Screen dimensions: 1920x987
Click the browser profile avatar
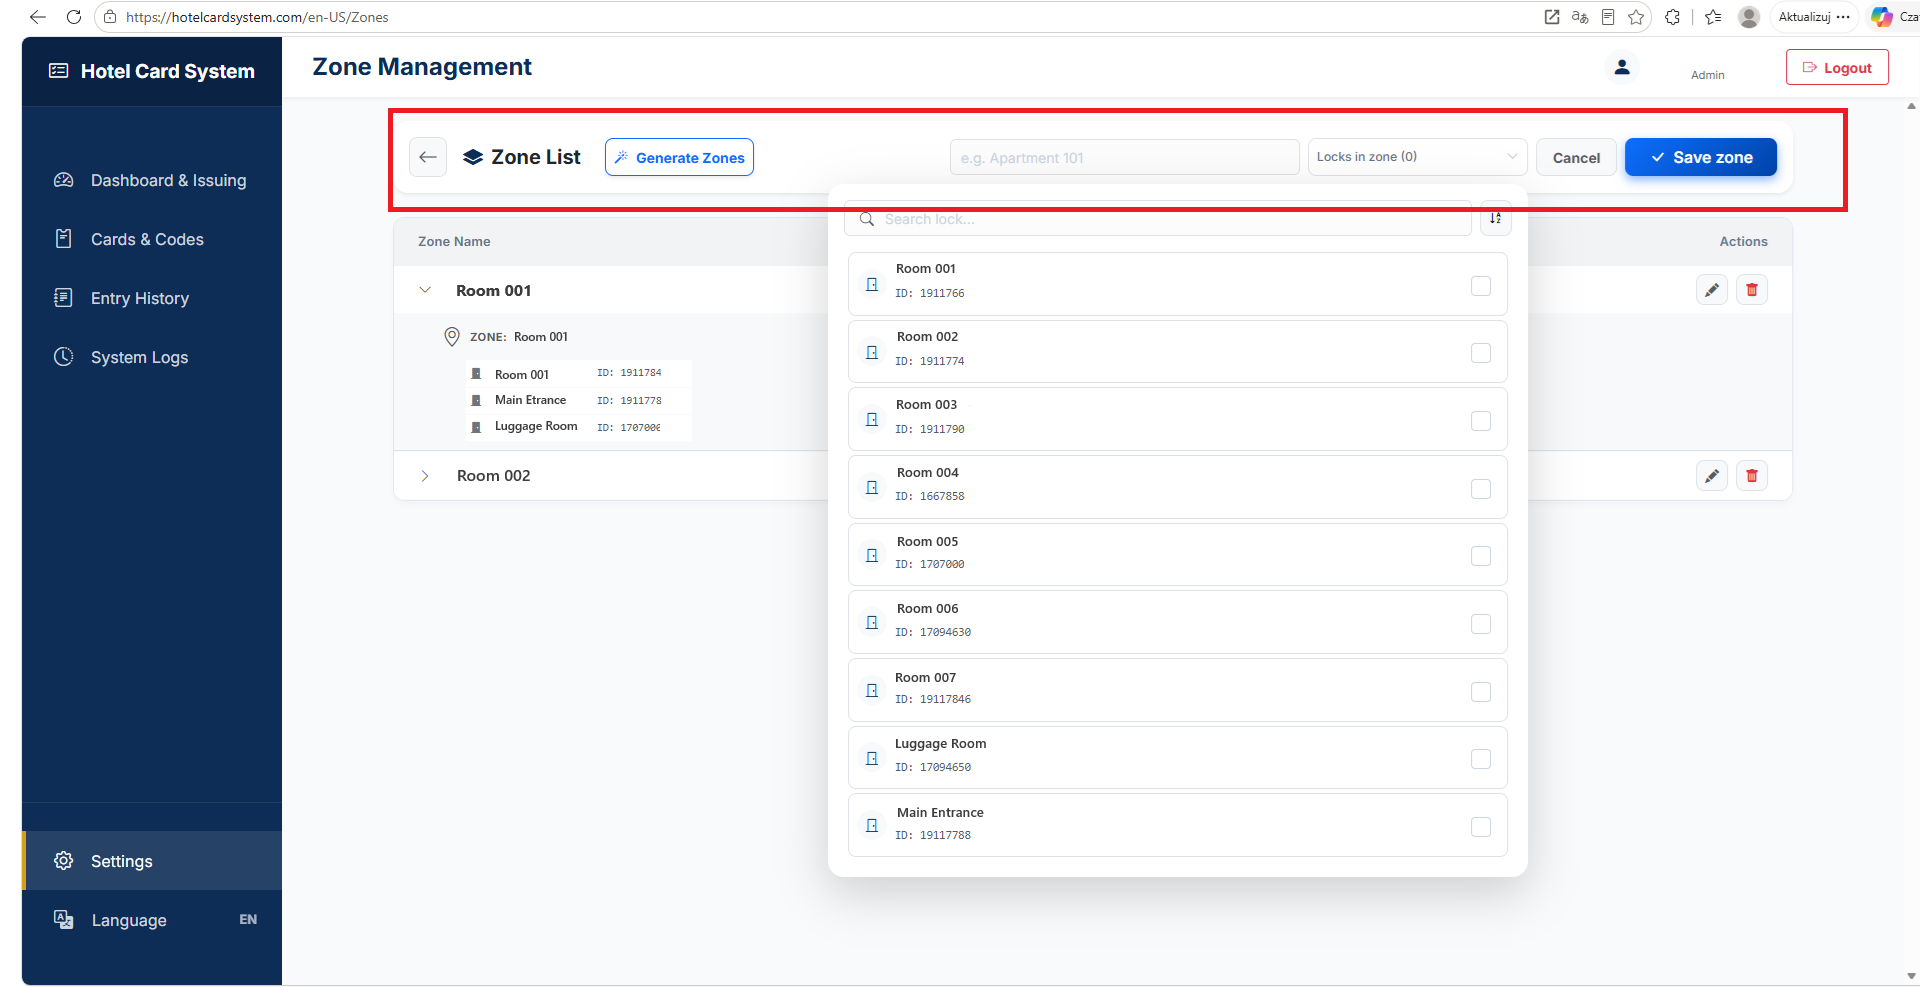1749,17
